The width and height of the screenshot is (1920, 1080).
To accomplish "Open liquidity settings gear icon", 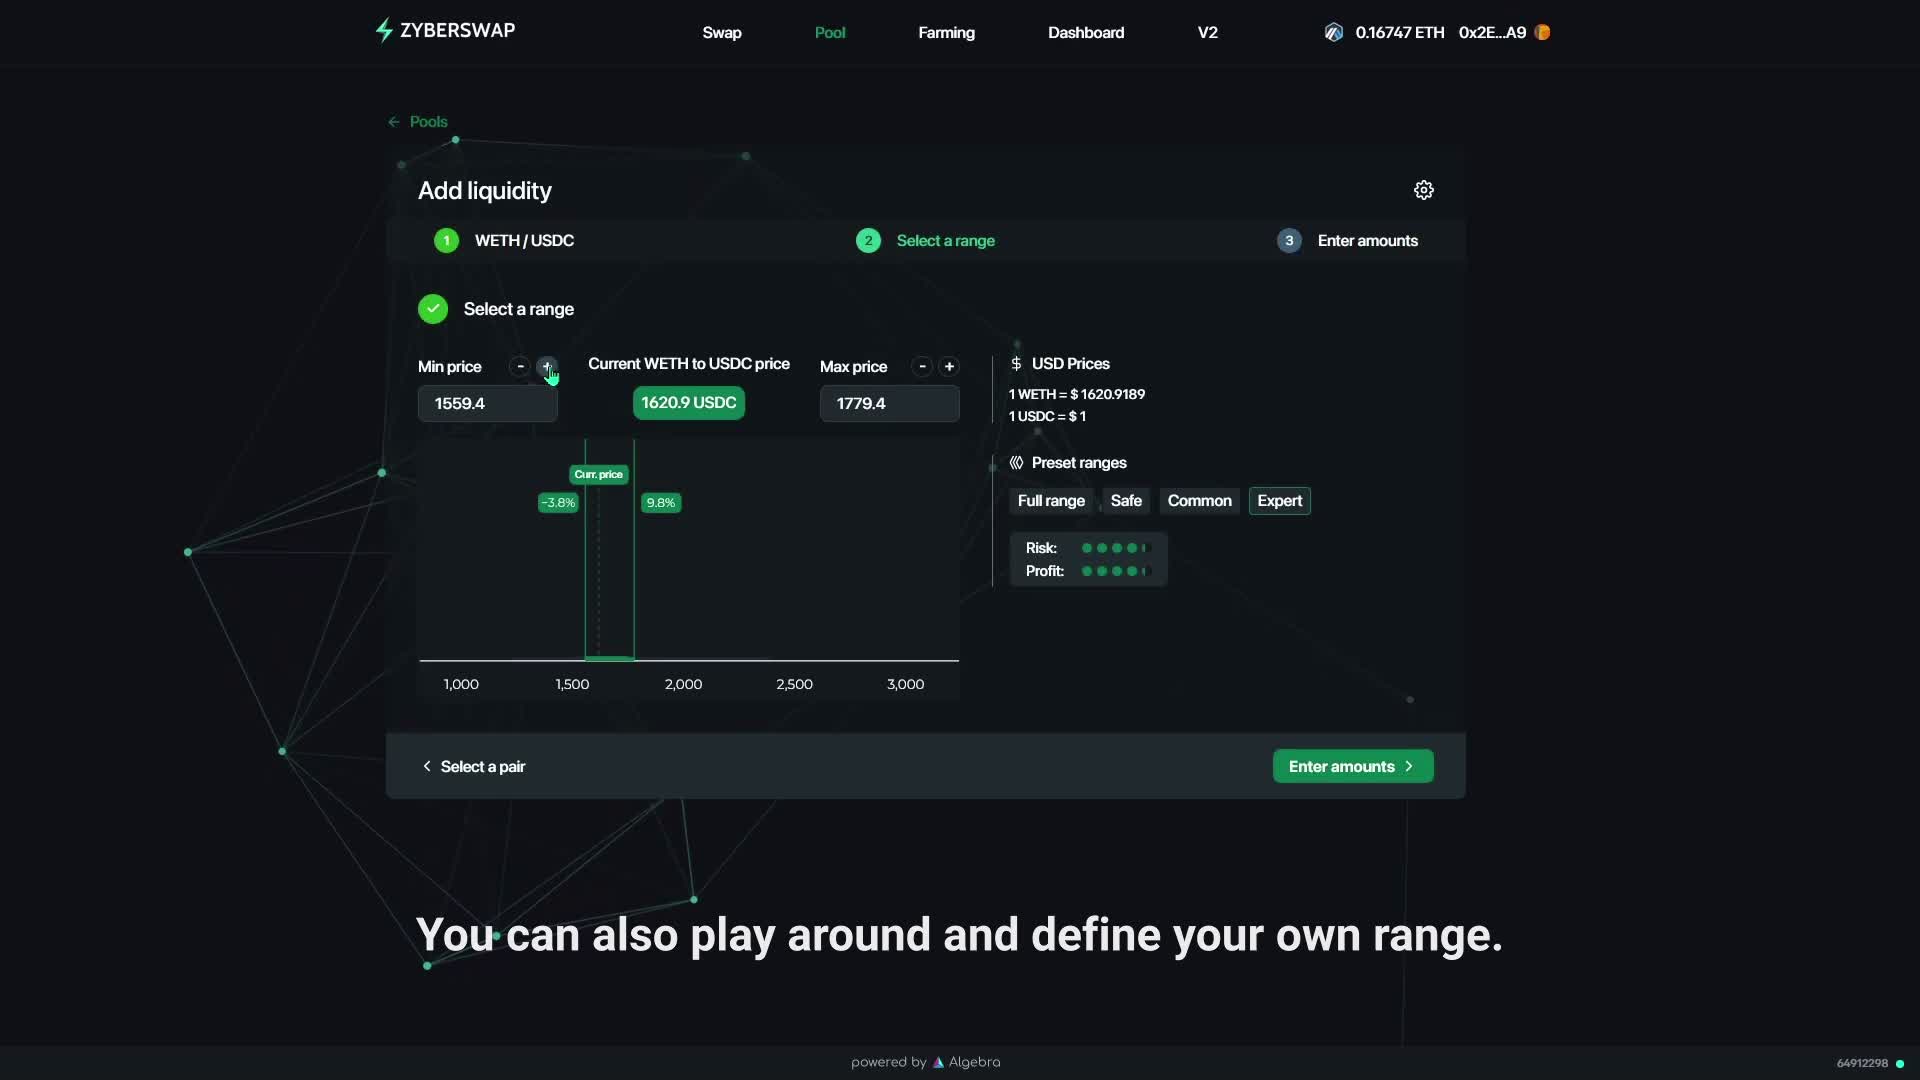I will click(1423, 190).
